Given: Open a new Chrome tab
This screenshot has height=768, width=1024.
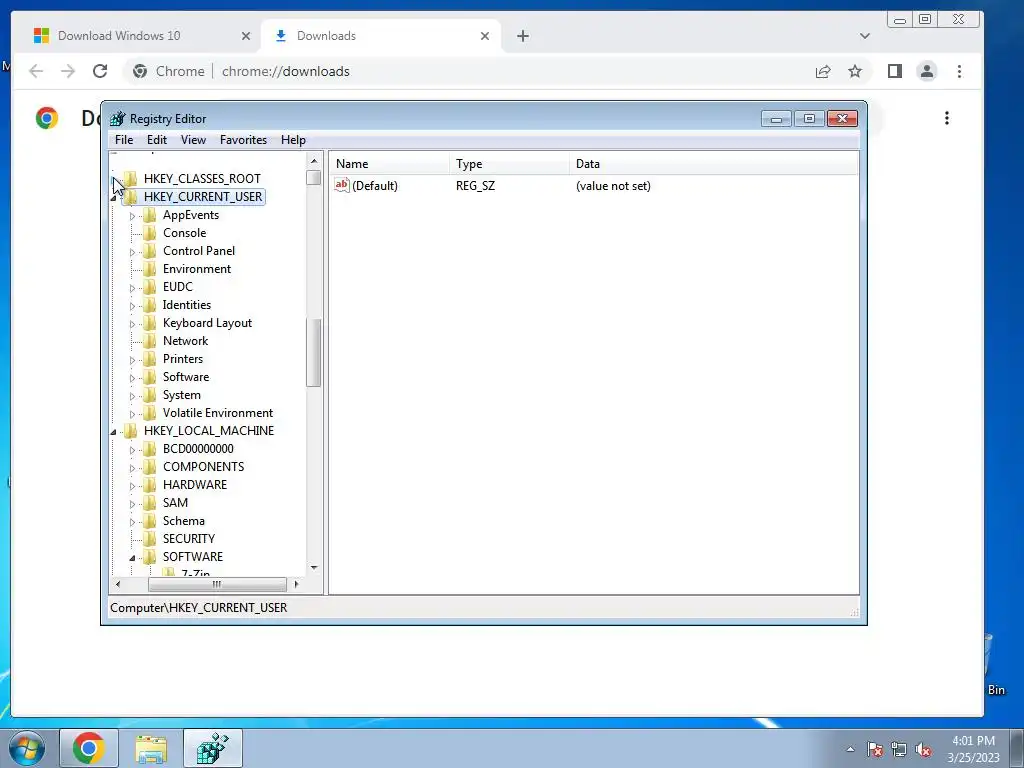Looking at the screenshot, I should click(x=522, y=36).
